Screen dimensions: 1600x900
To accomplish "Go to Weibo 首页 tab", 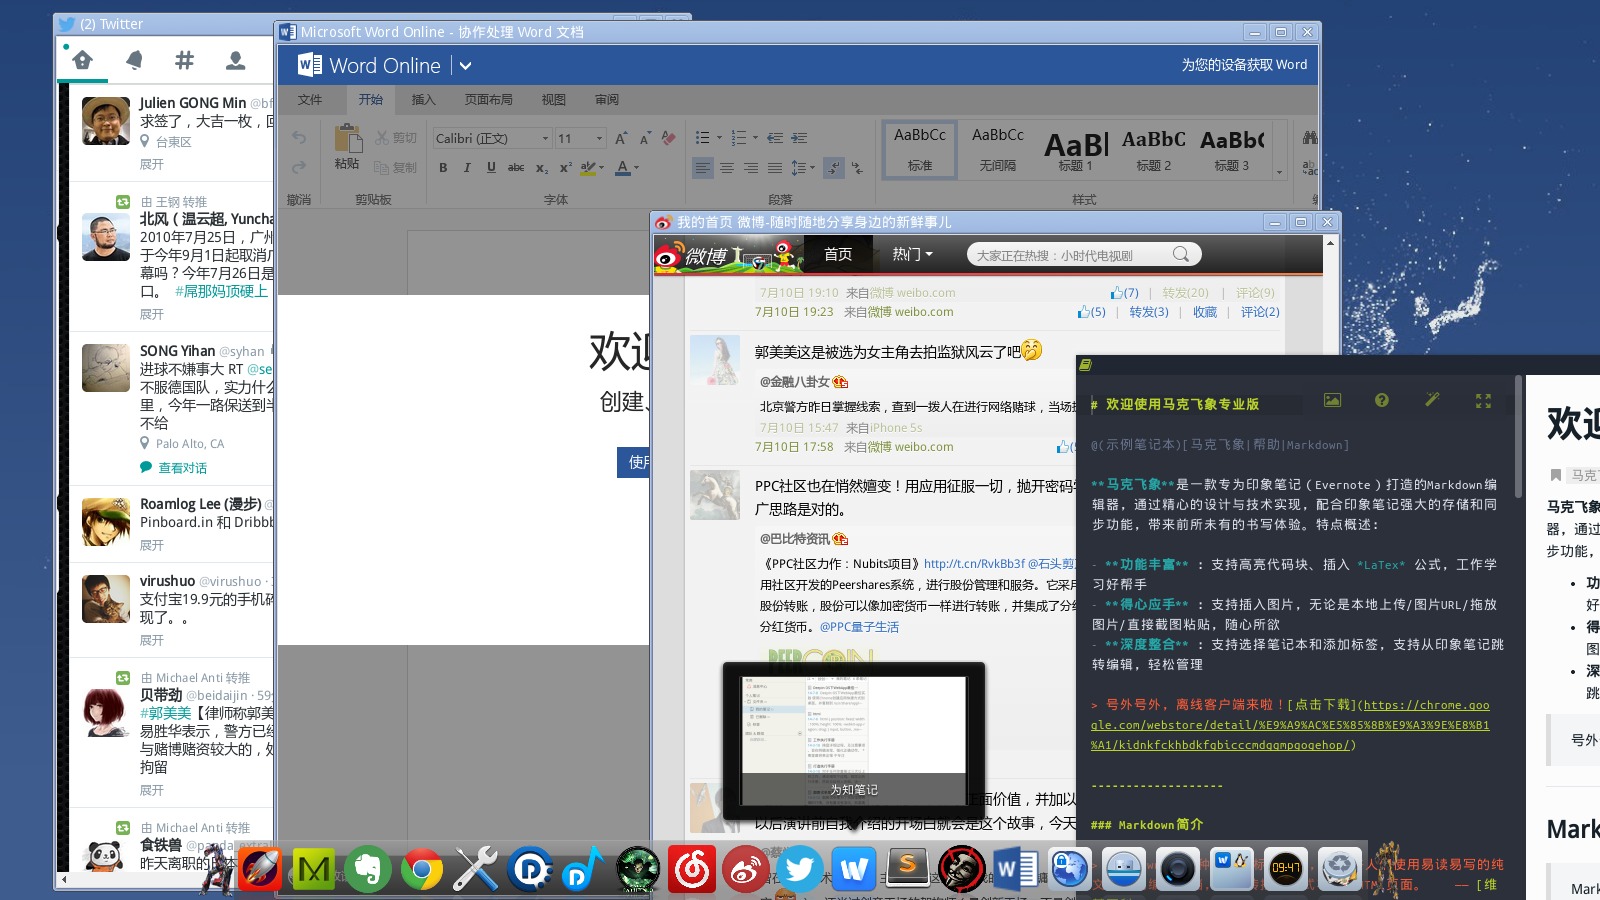I will pyautogui.click(x=838, y=254).
